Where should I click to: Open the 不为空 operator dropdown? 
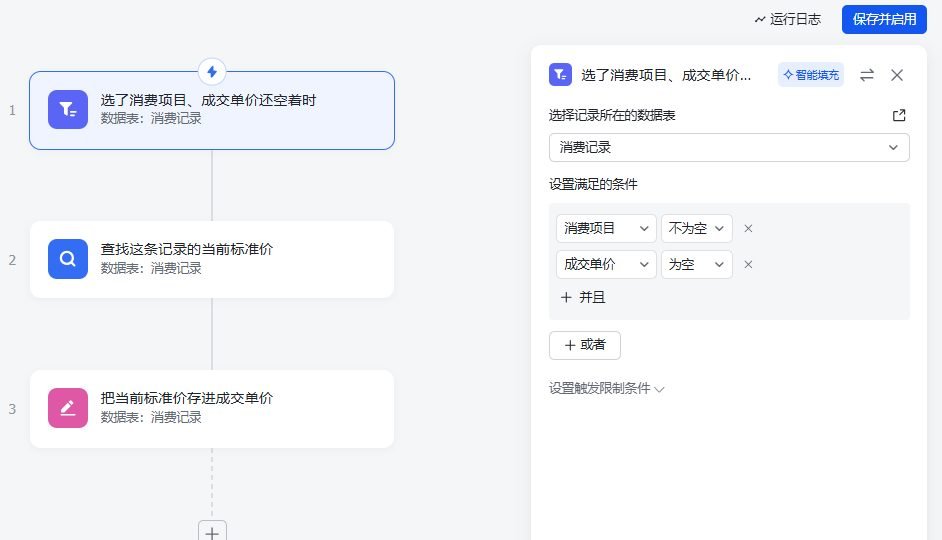[x=696, y=228]
